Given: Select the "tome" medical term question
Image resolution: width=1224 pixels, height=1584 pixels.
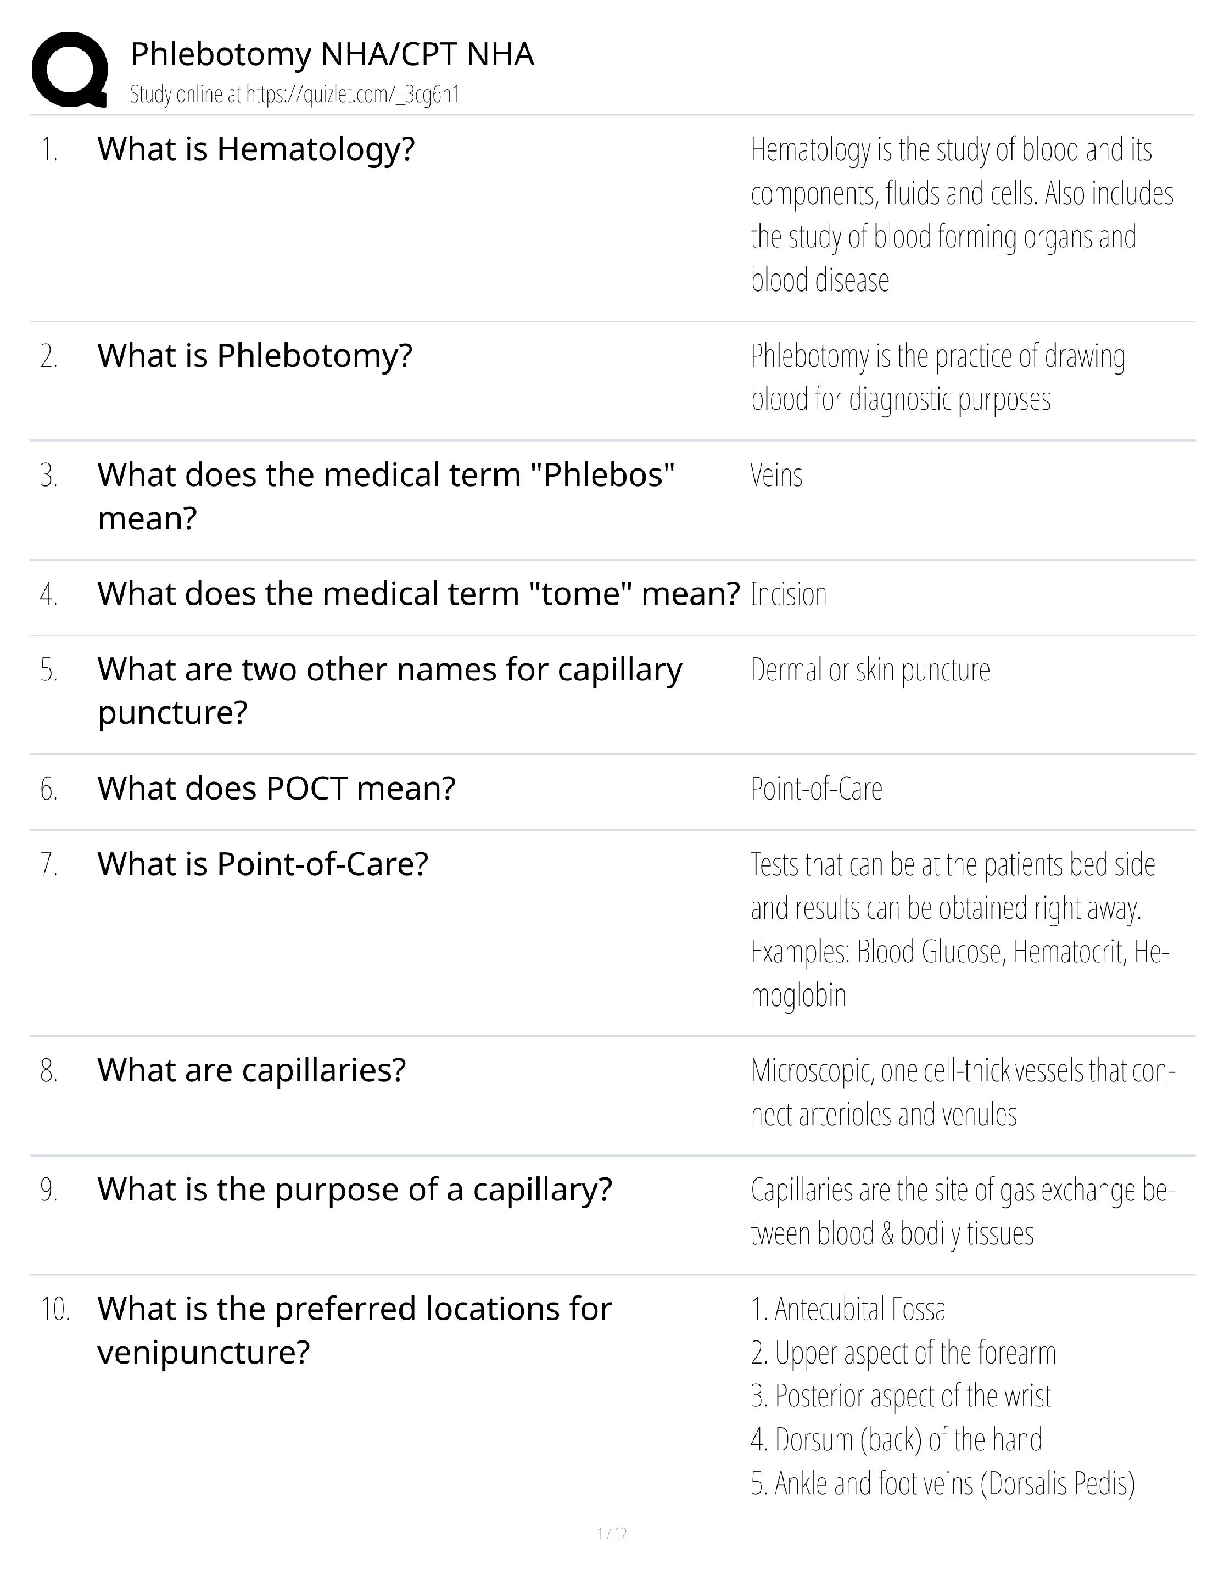Looking at the screenshot, I should [x=418, y=593].
